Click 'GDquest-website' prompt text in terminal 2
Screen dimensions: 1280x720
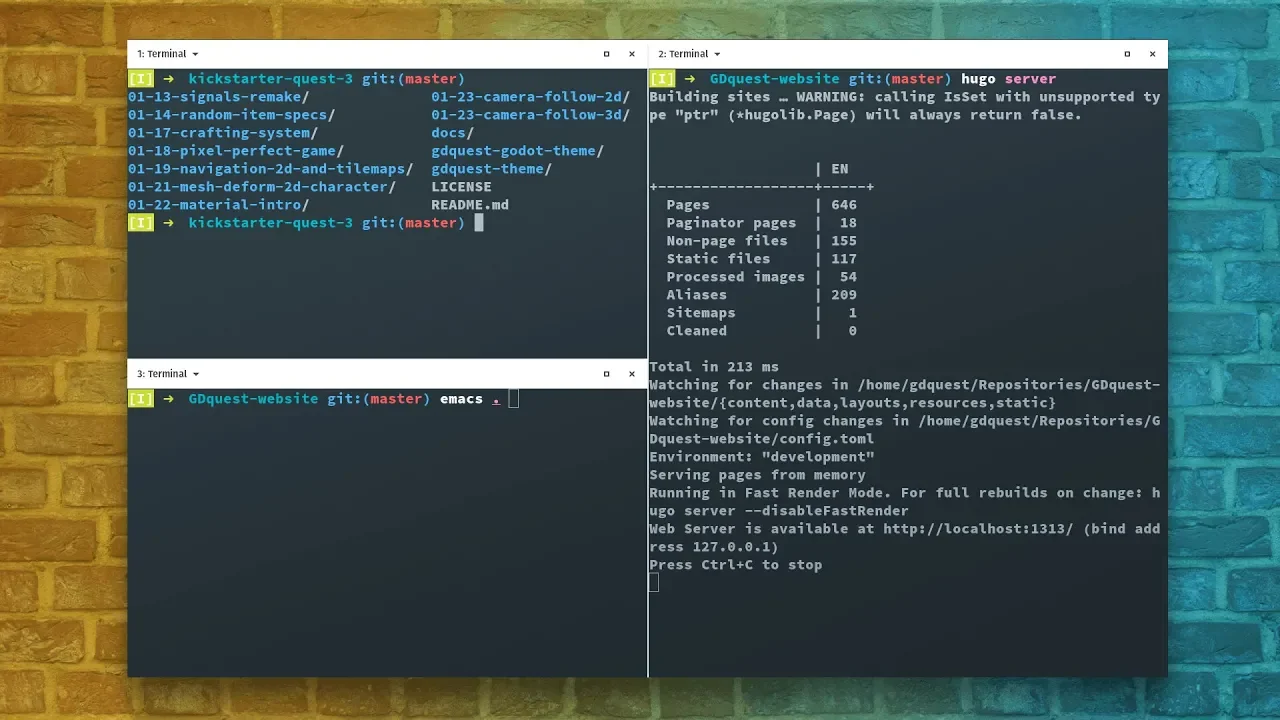[x=775, y=79]
